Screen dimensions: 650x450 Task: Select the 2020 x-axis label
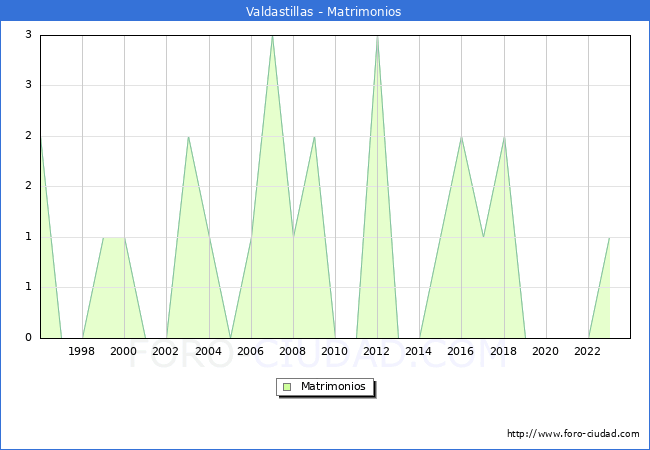click(x=546, y=351)
